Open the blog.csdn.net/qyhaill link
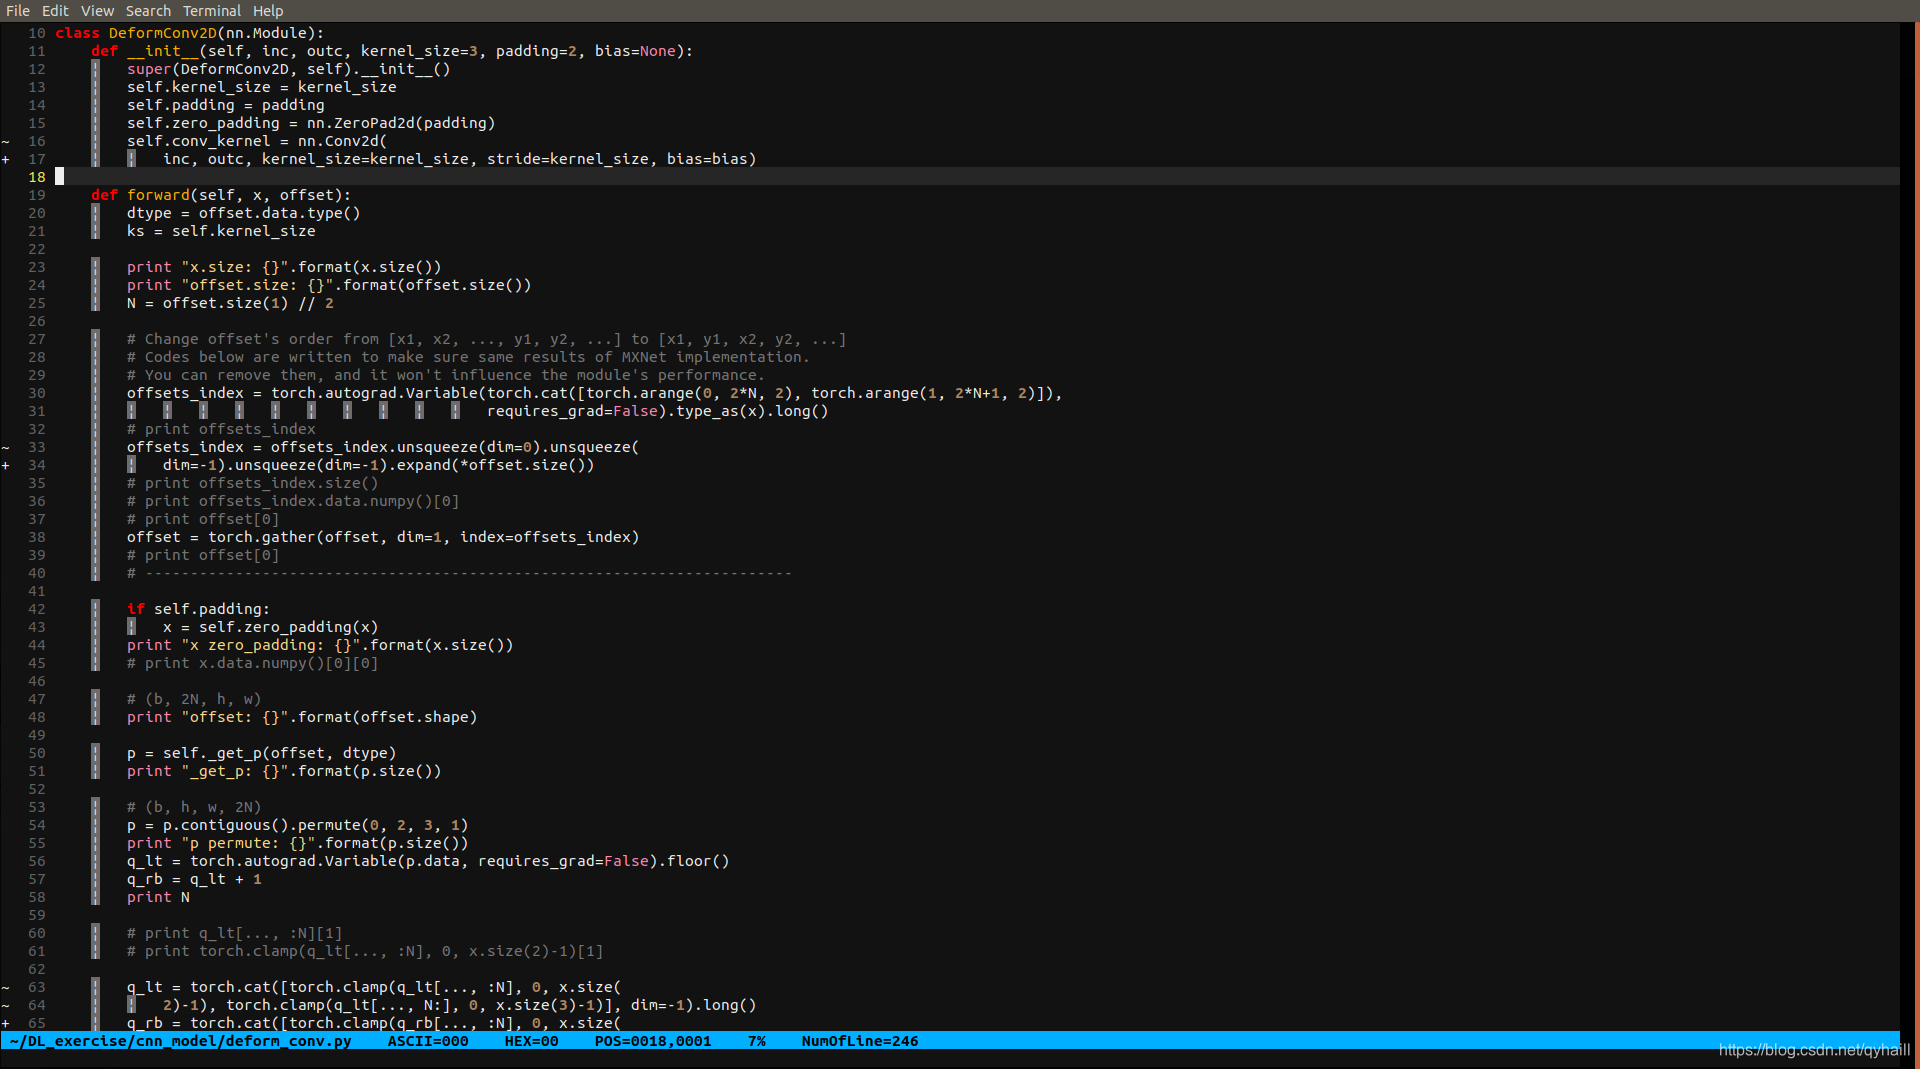 1817,1051
